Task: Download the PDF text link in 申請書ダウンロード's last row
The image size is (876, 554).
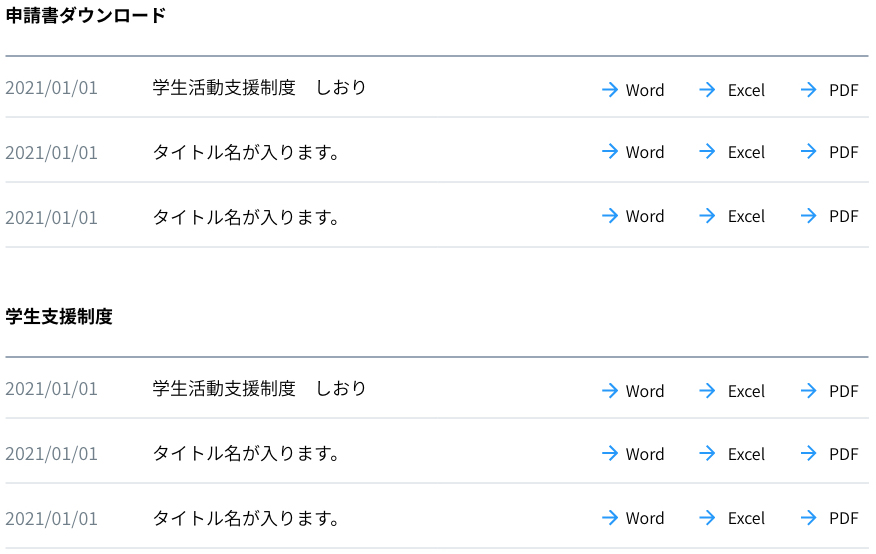Action: (843, 217)
